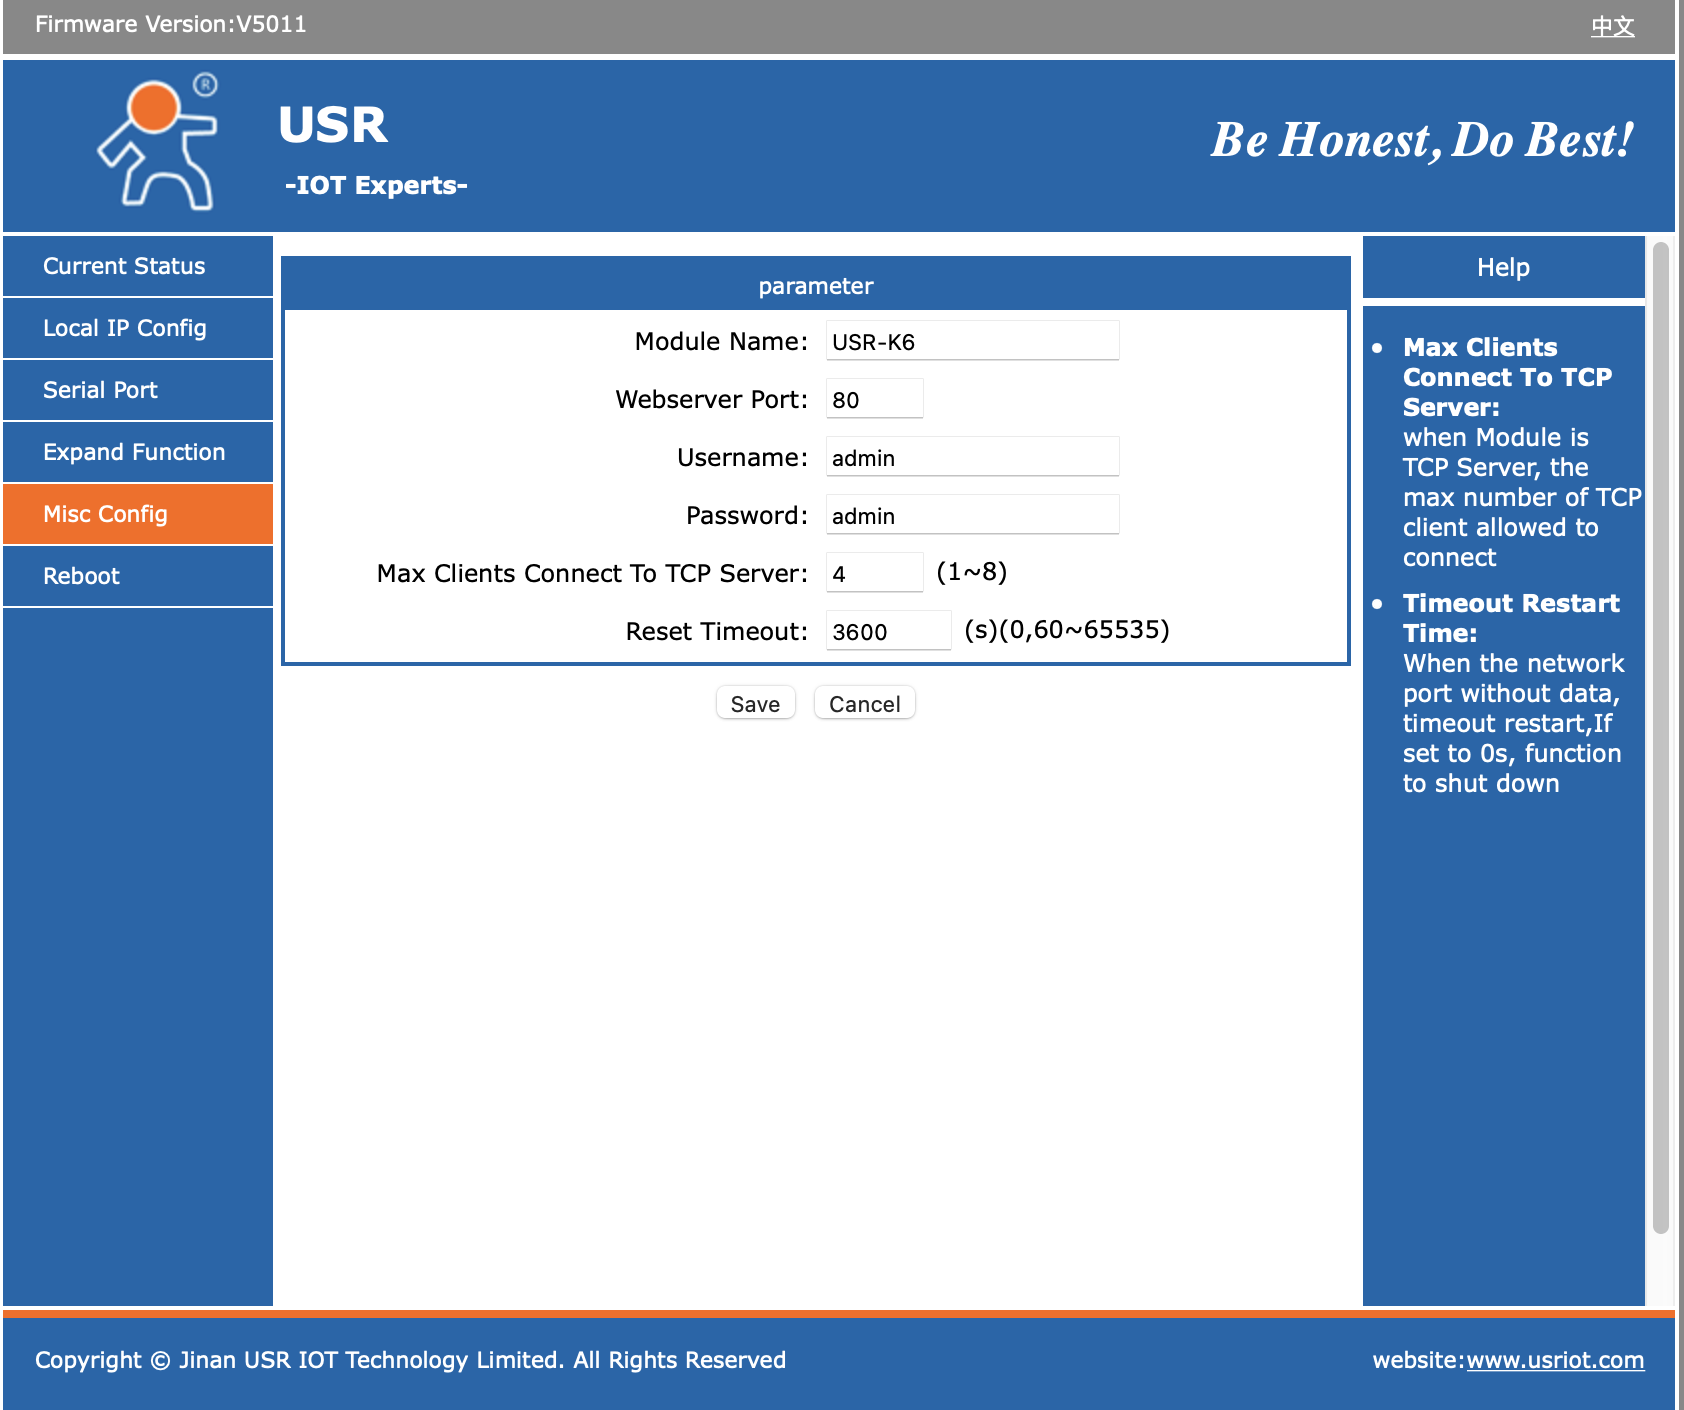Select the Username field
This screenshot has width=1684, height=1410.
[x=971, y=456]
